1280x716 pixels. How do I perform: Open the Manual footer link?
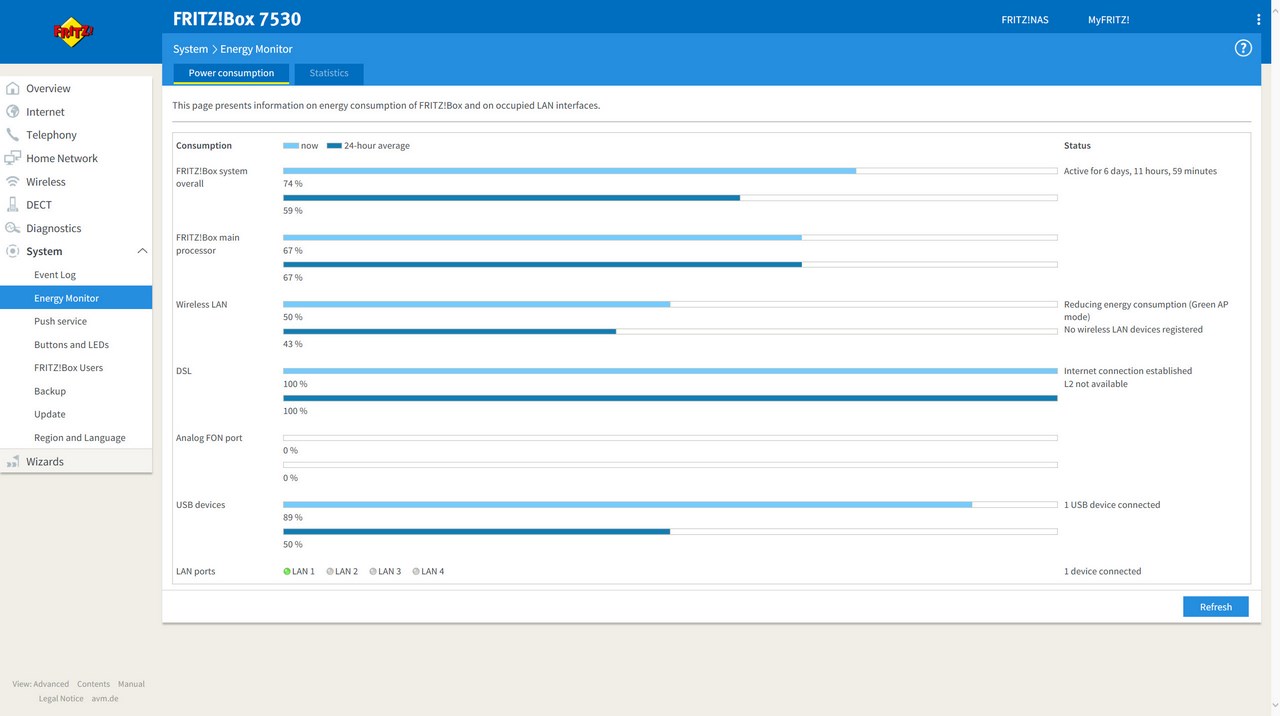[131, 684]
